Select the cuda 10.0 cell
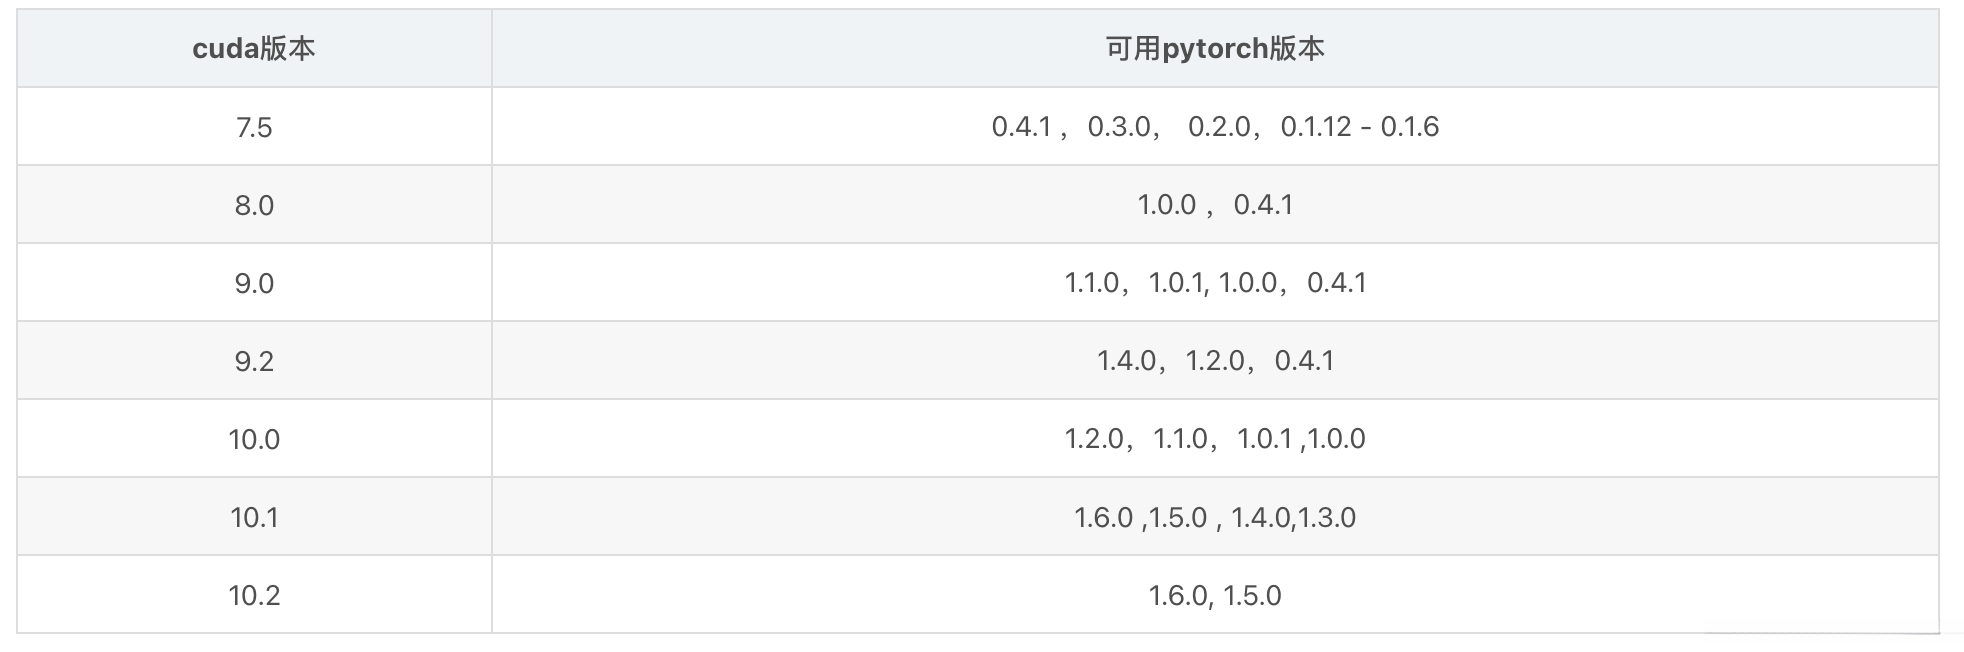Screen dimensions: 1964x652 254,439
